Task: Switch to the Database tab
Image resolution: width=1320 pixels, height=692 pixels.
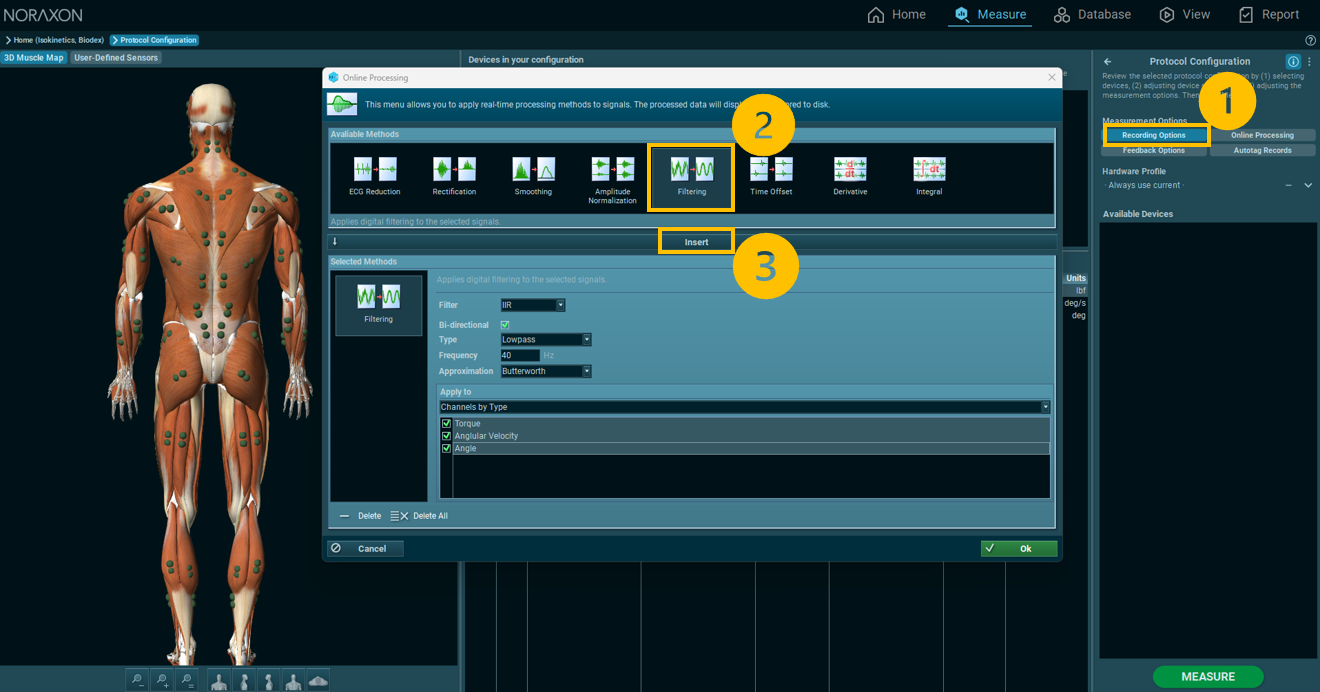Action: point(1092,14)
